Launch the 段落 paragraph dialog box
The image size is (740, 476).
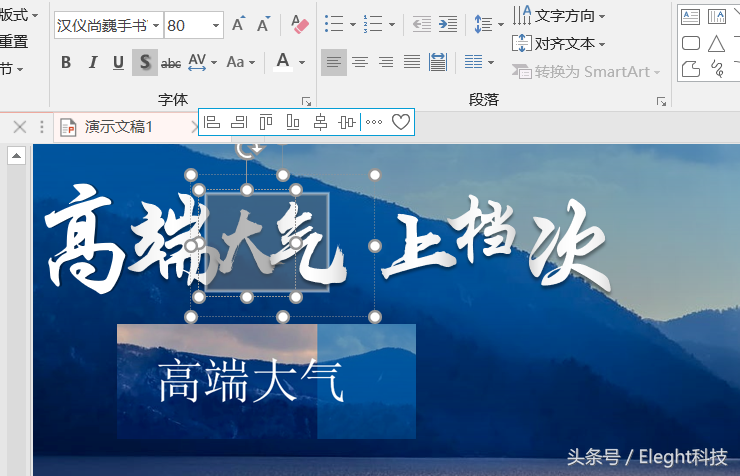tap(661, 101)
